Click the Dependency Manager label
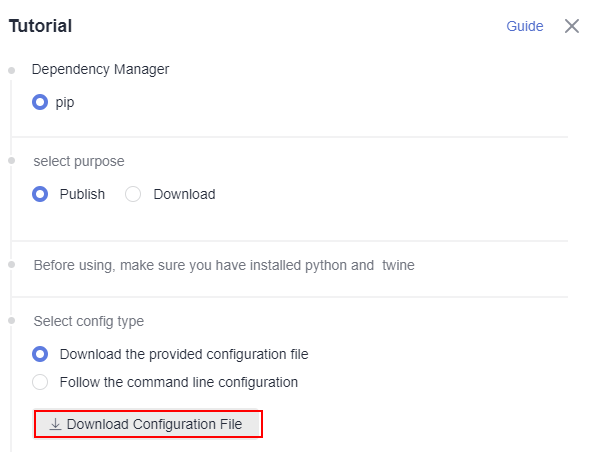 [100, 70]
